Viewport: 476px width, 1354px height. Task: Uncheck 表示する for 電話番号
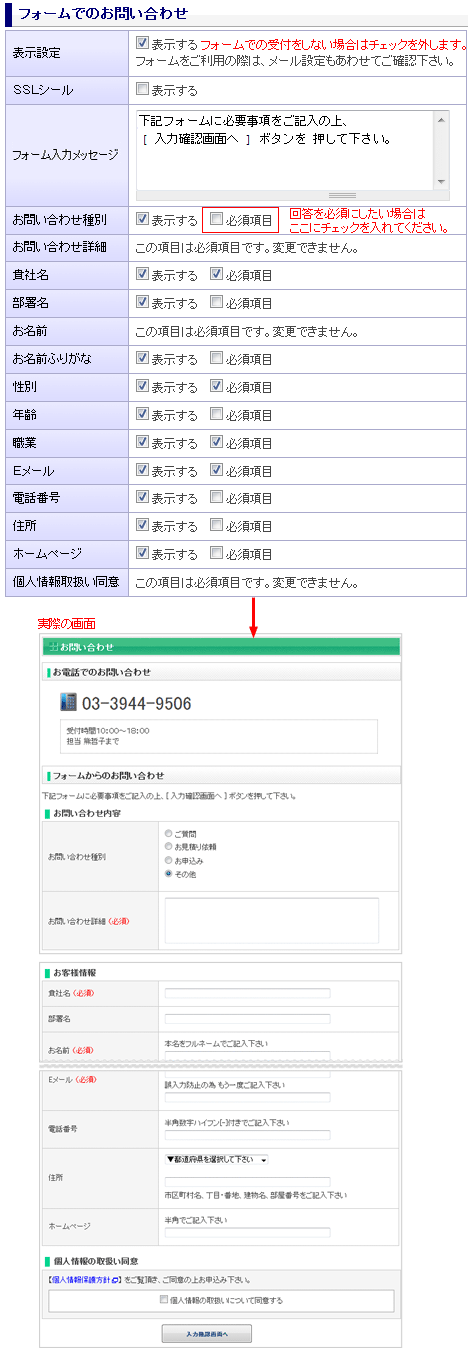pyautogui.click(x=142, y=498)
